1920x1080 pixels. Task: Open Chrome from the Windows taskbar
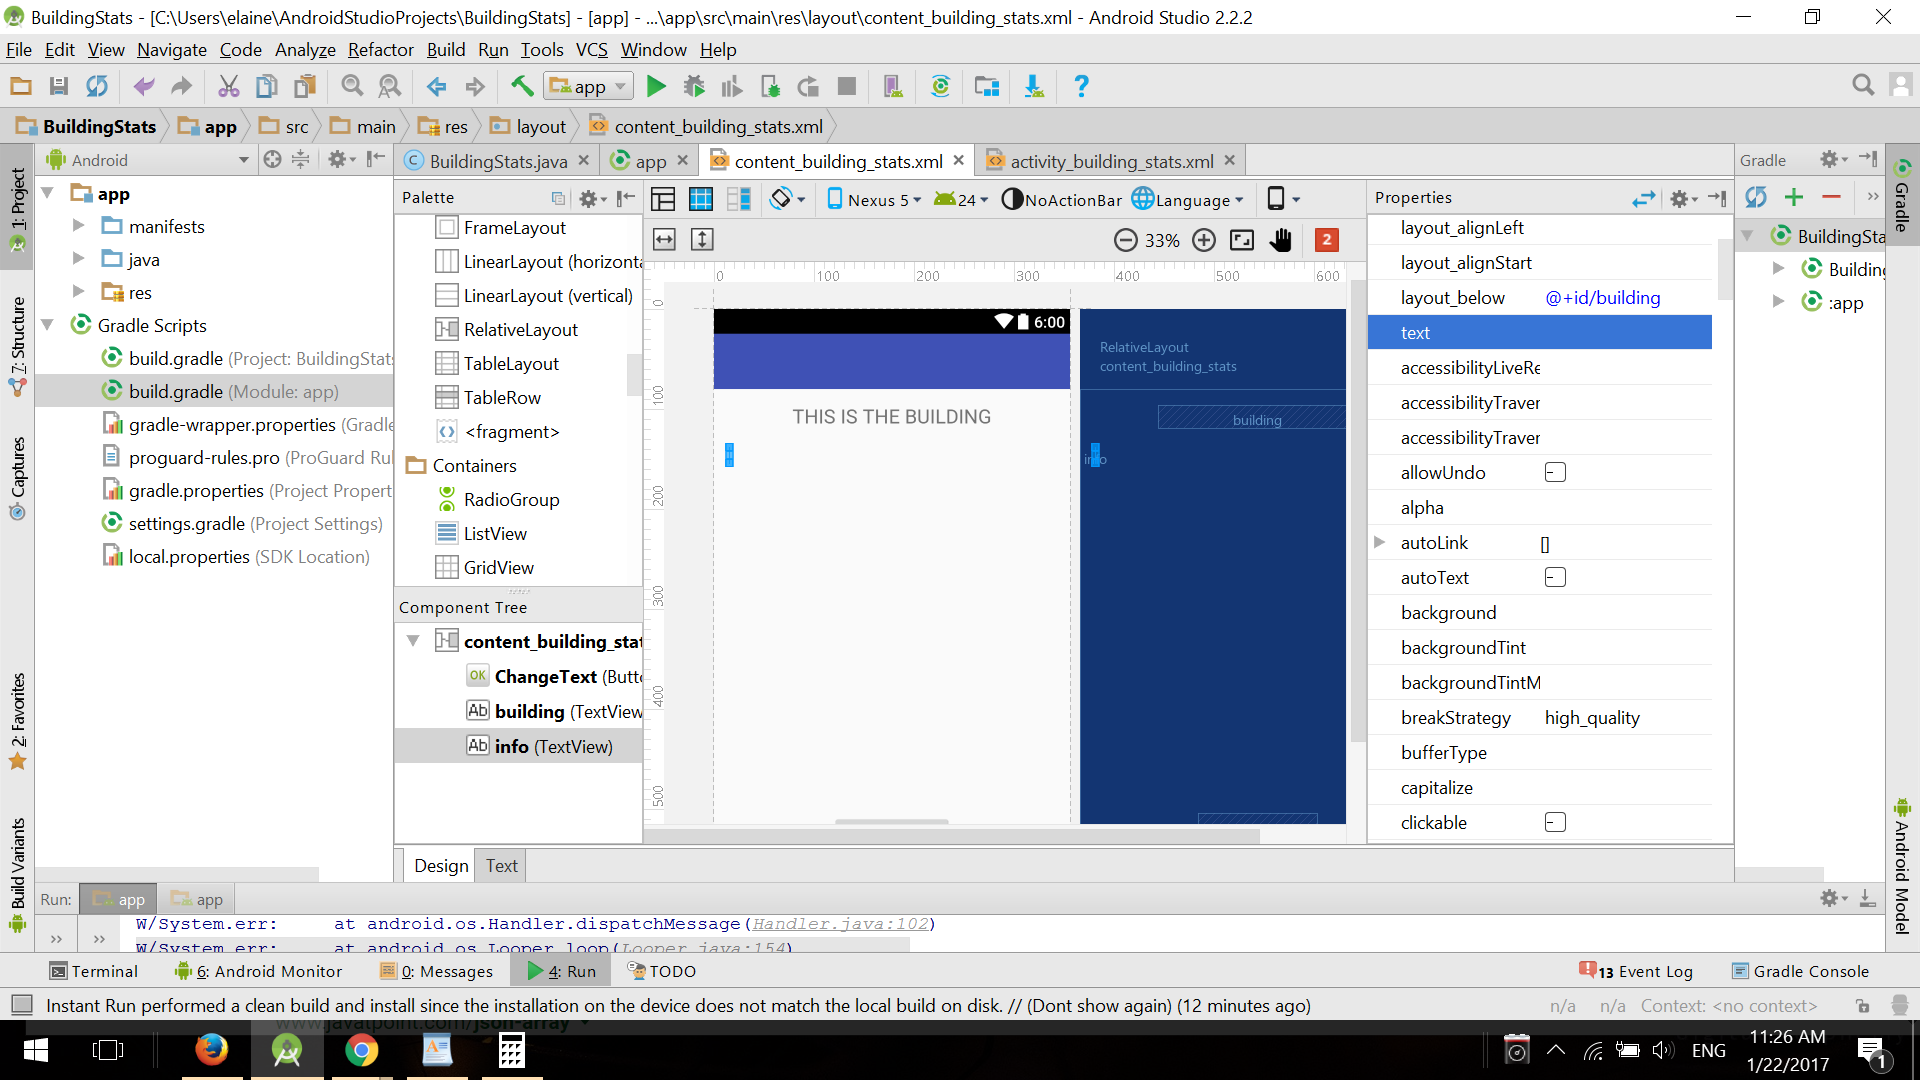coord(361,1051)
